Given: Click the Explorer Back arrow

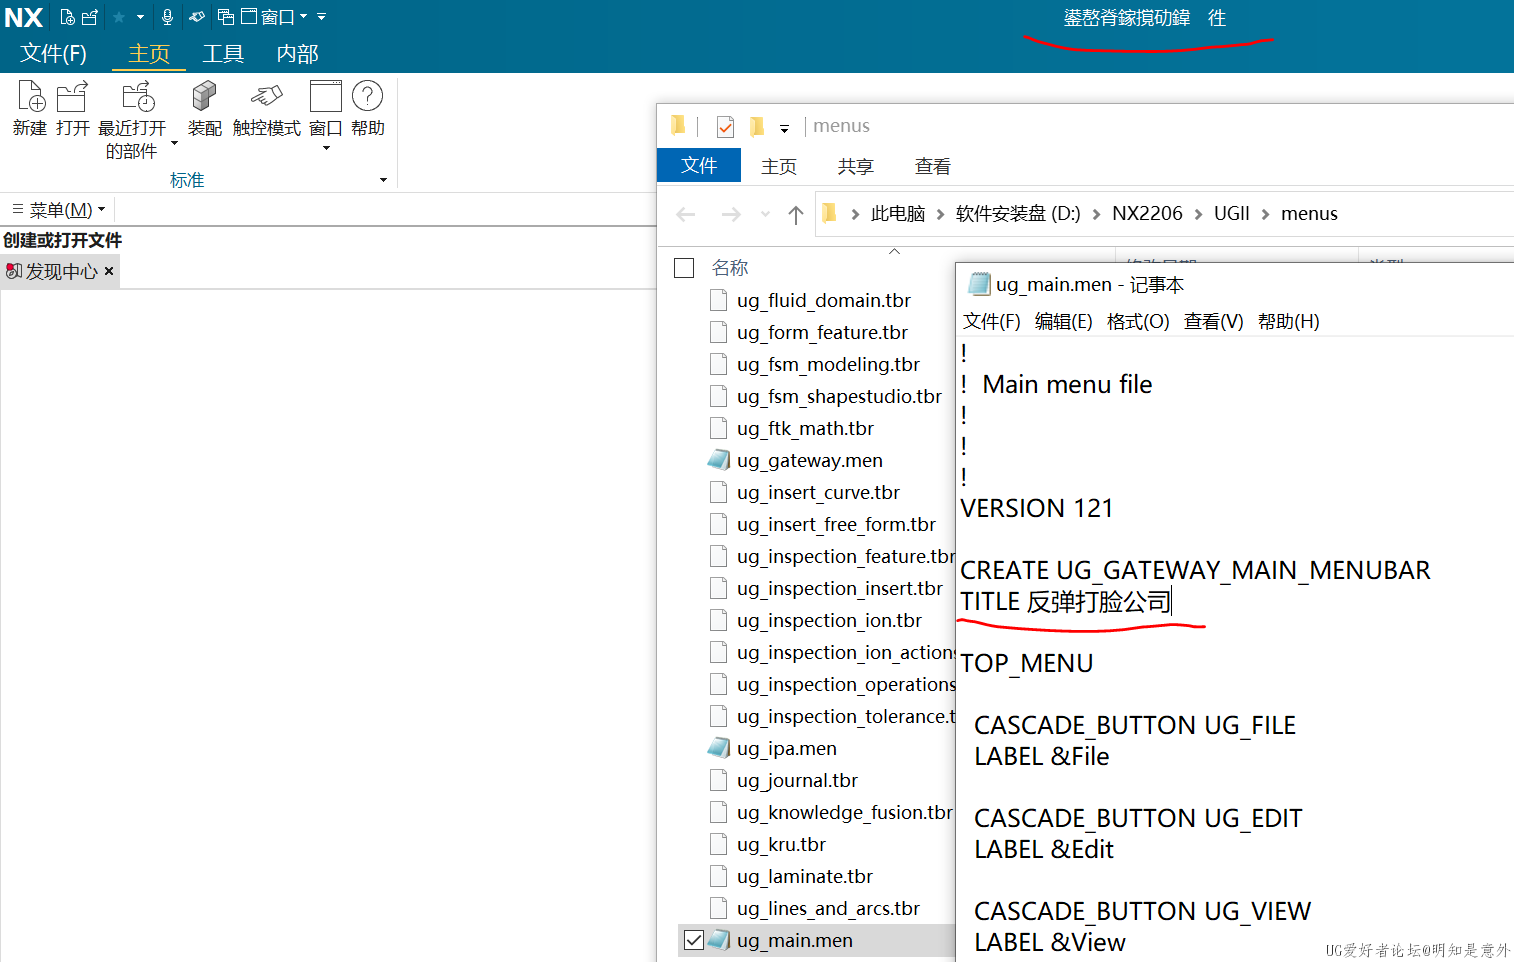Looking at the screenshot, I should point(686,214).
